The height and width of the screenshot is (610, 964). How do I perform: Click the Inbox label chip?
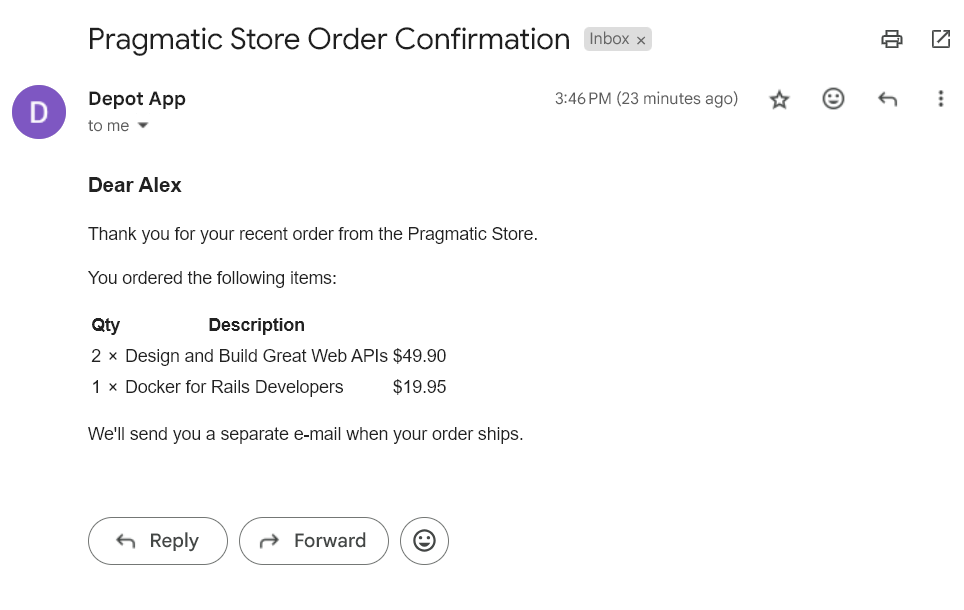(609, 39)
